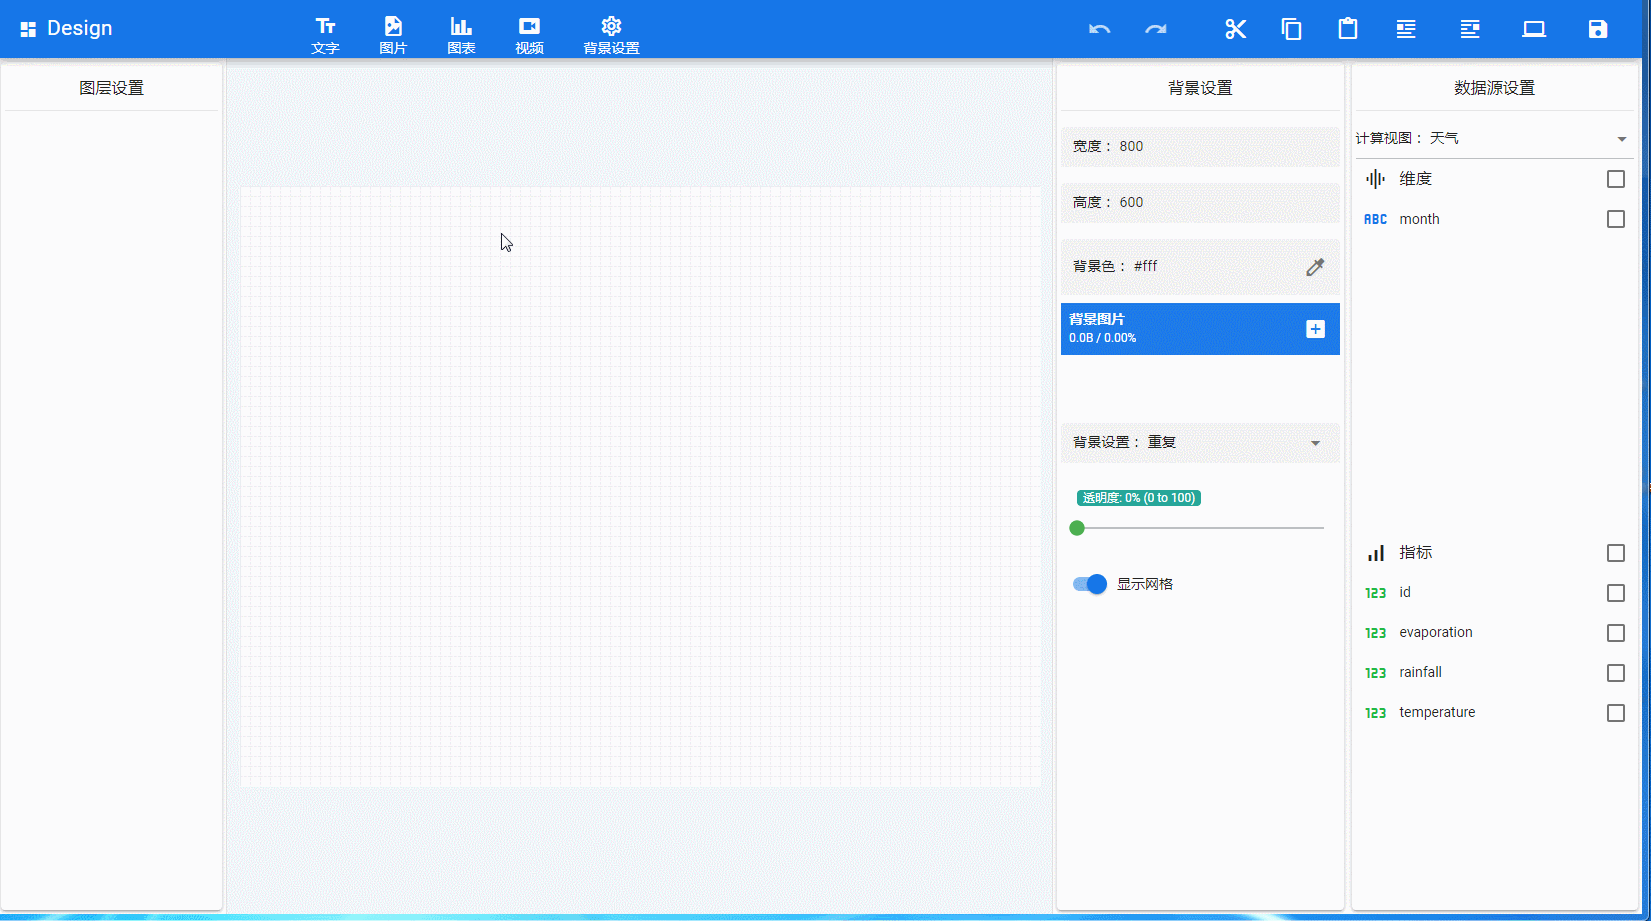
Task: Click the 背景设置 panel header
Action: point(1200,88)
